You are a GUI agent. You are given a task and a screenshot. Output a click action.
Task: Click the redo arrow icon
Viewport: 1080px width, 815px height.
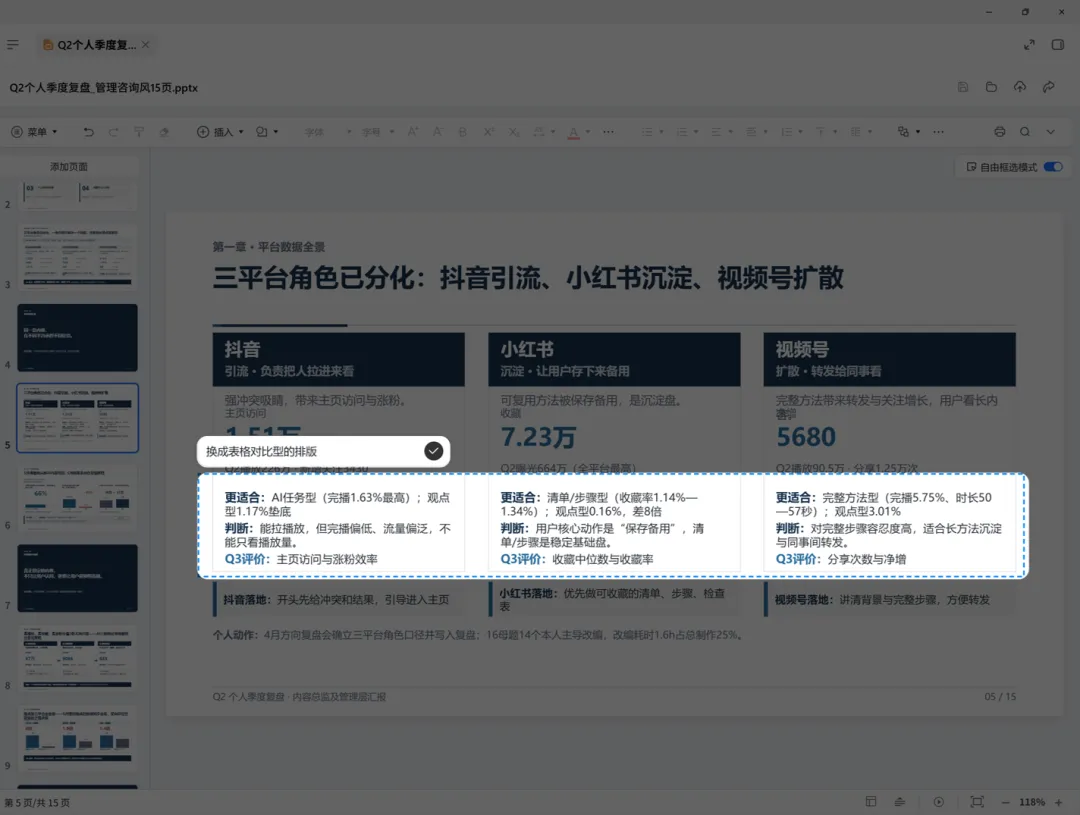114,132
